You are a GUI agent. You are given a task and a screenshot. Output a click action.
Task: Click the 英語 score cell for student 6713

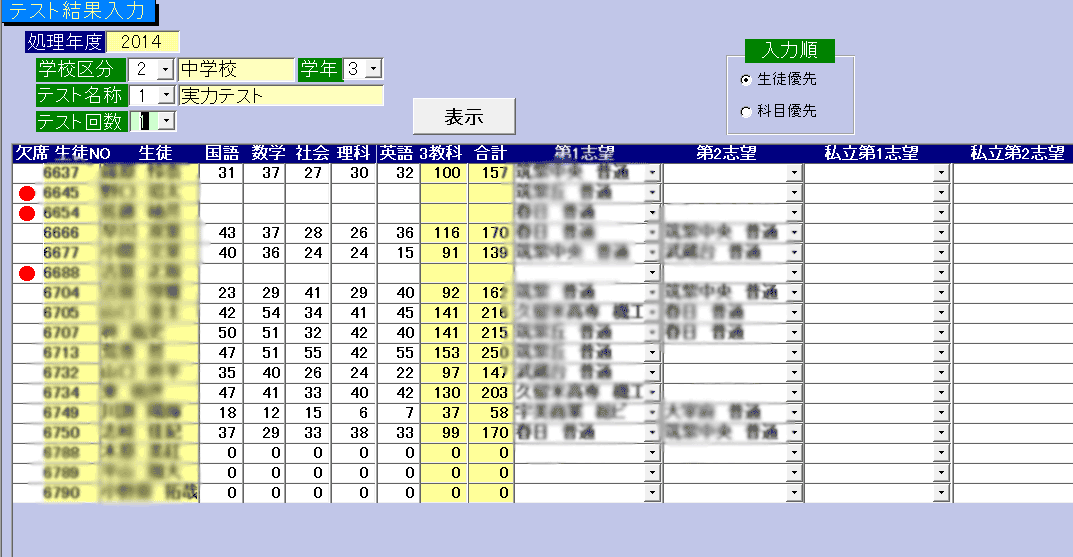coord(397,353)
